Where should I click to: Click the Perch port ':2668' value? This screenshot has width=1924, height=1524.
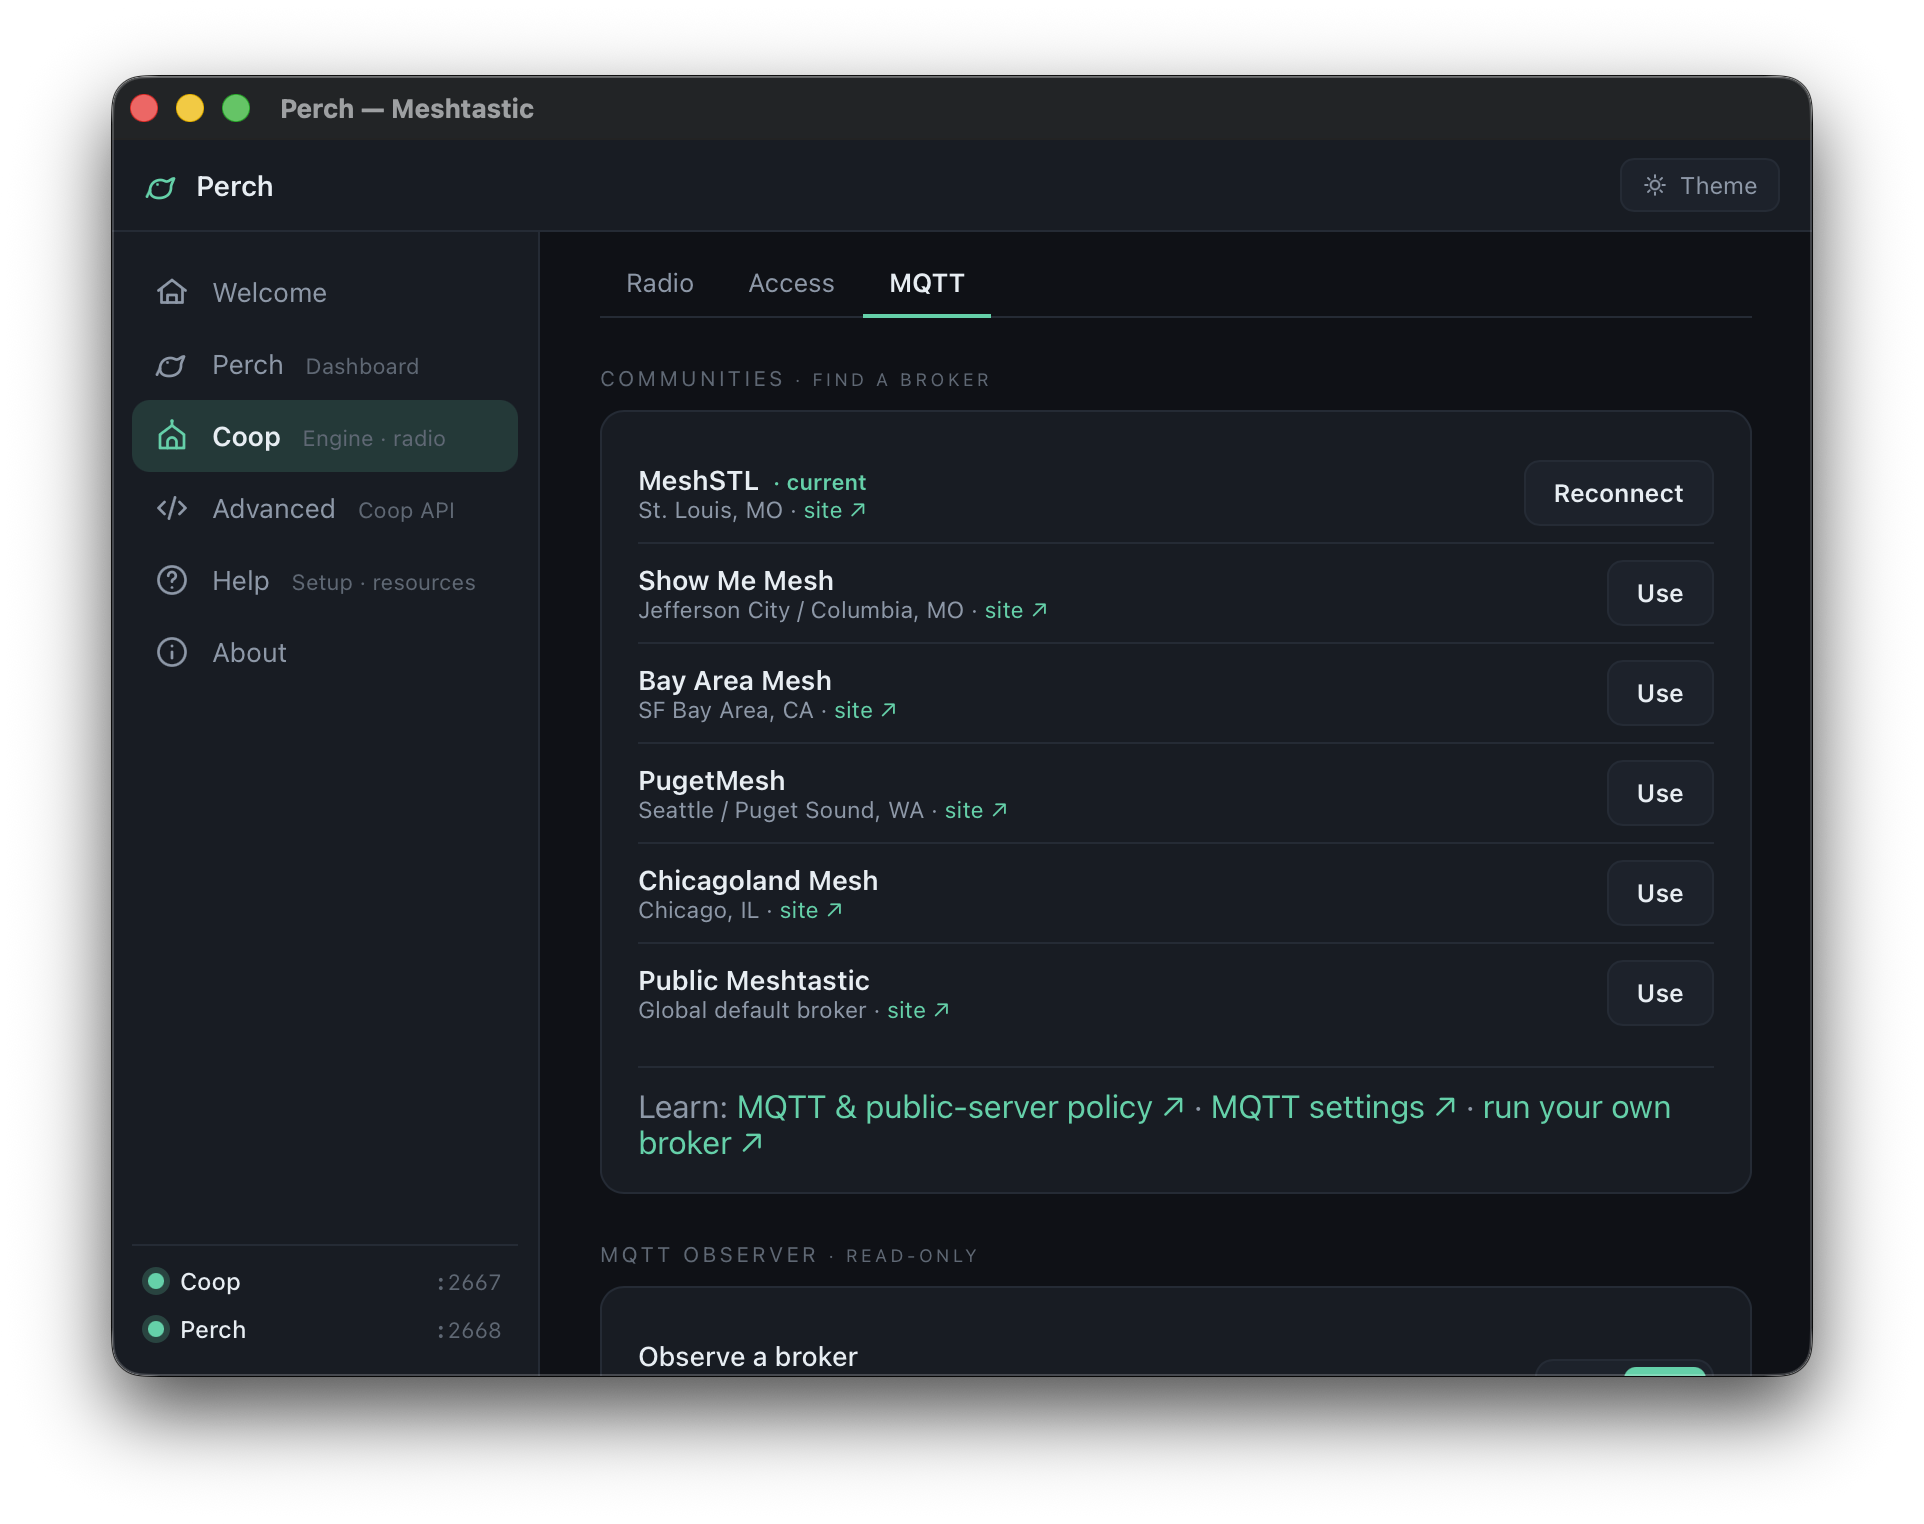[x=469, y=1330]
